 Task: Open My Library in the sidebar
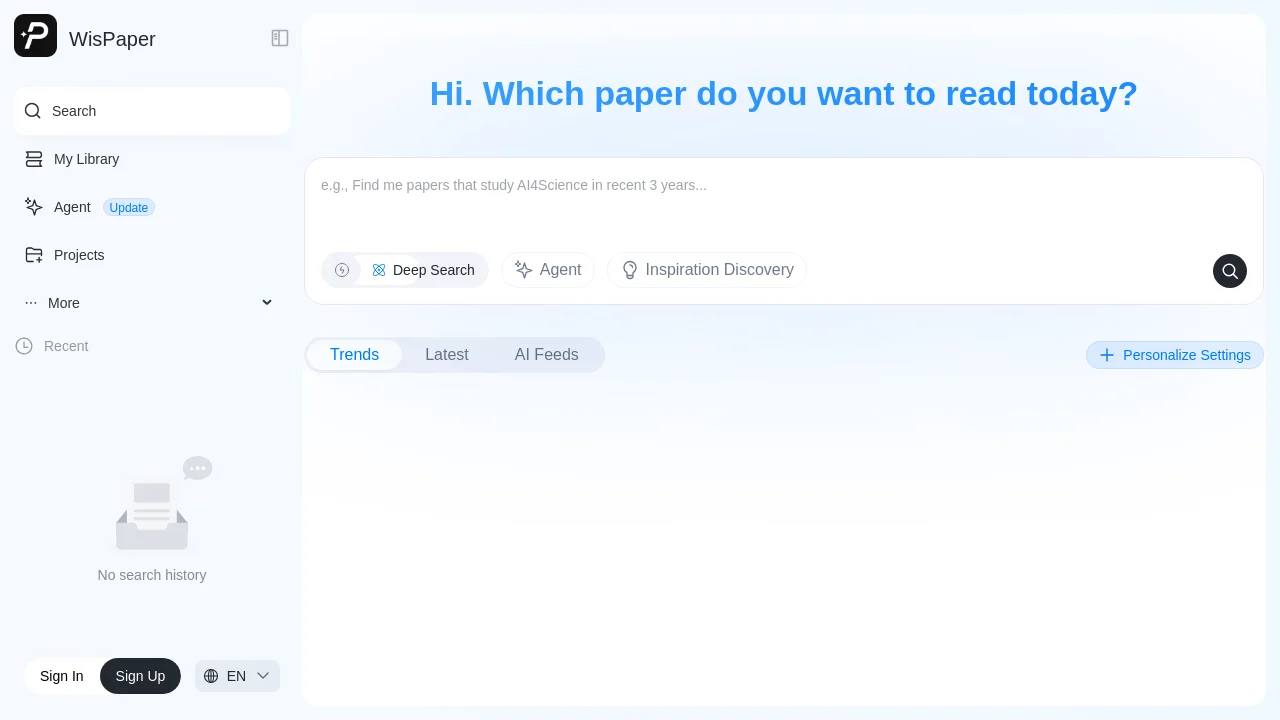(152, 159)
